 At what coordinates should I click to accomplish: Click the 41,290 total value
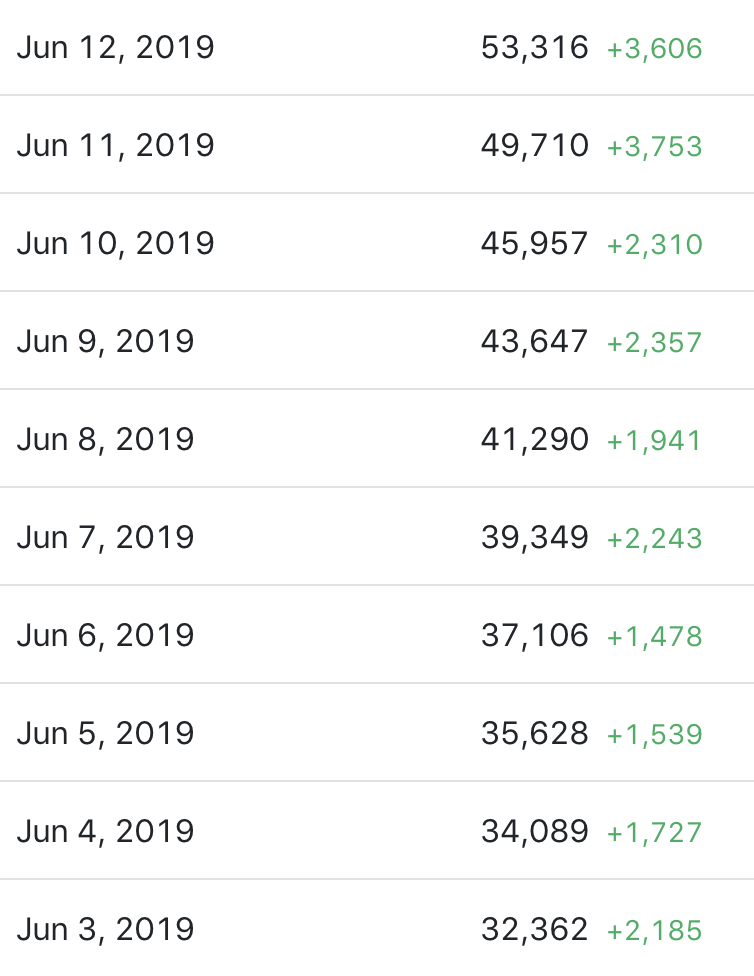pyautogui.click(x=535, y=440)
